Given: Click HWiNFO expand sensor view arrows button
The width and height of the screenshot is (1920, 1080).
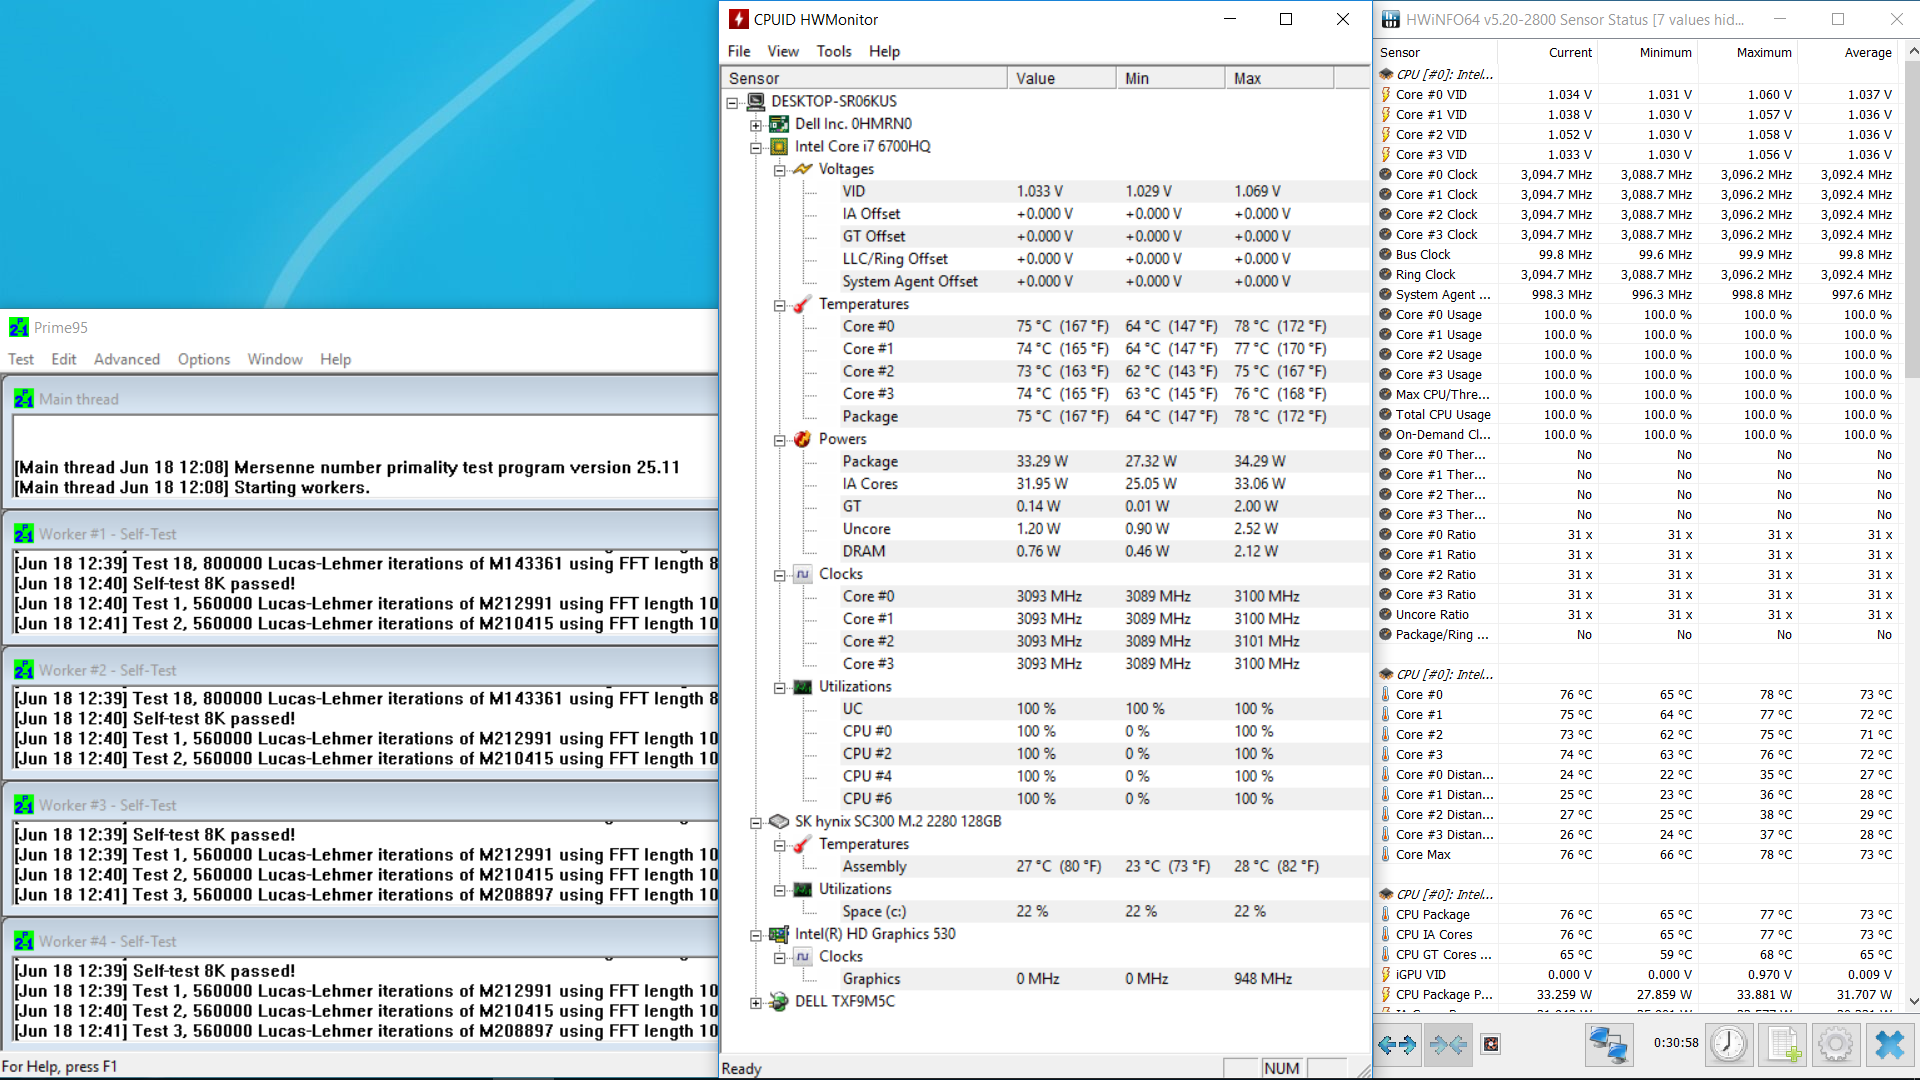Looking at the screenshot, I should pyautogui.click(x=1397, y=1045).
